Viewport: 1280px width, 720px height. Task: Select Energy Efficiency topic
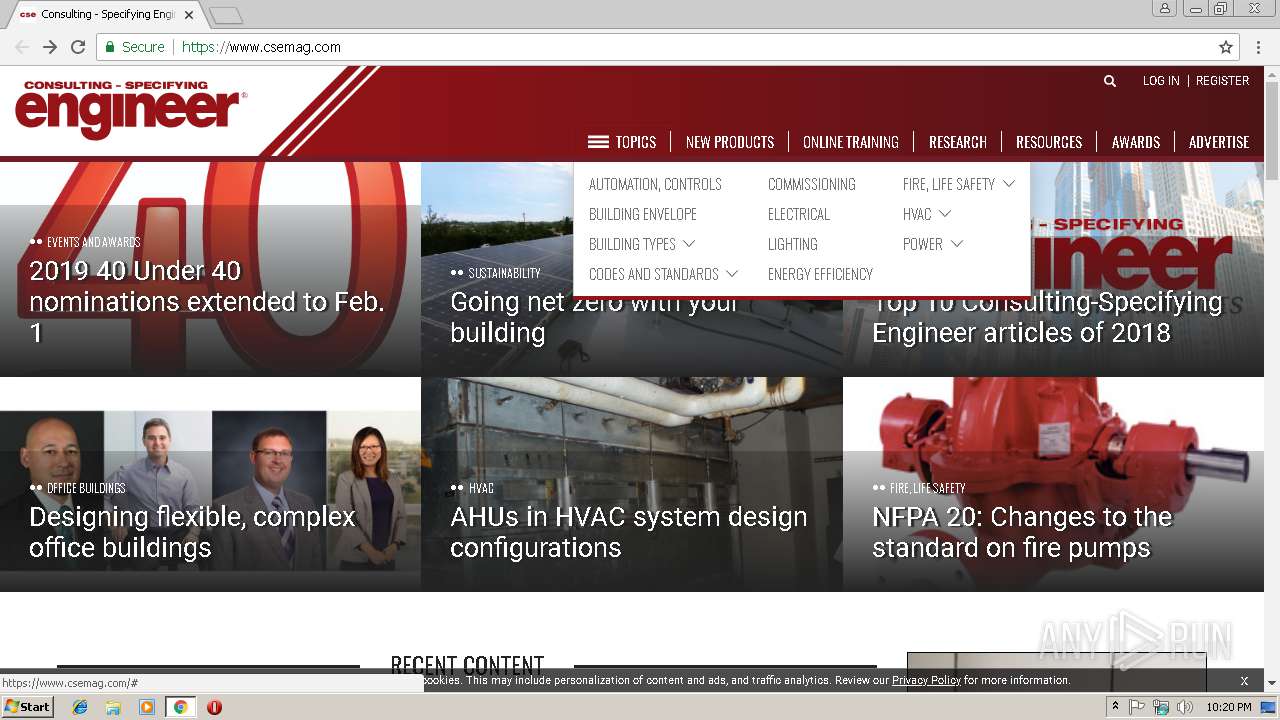click(x=820, y=274)
